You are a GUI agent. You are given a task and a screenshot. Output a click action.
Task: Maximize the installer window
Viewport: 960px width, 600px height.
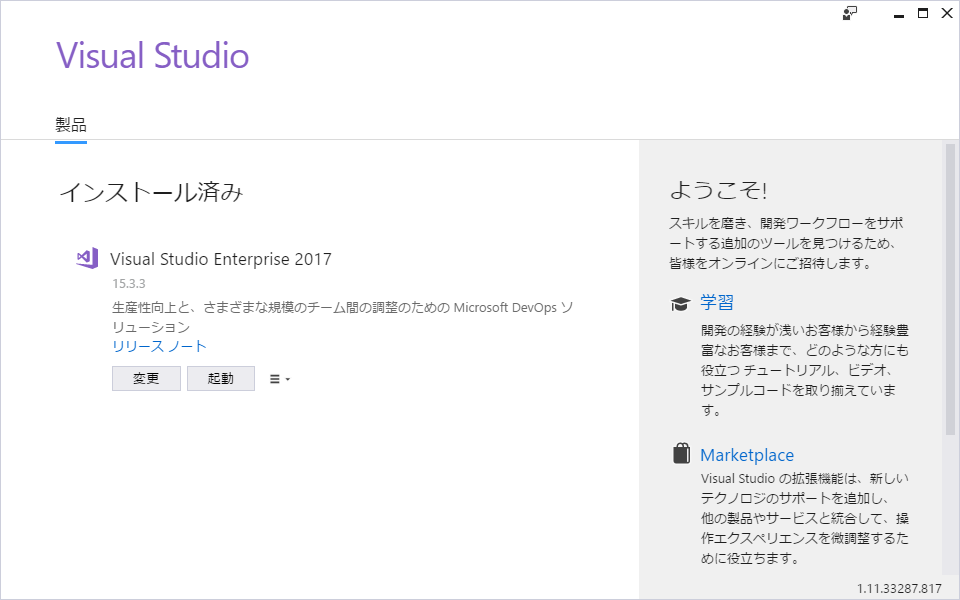point(923,13)
